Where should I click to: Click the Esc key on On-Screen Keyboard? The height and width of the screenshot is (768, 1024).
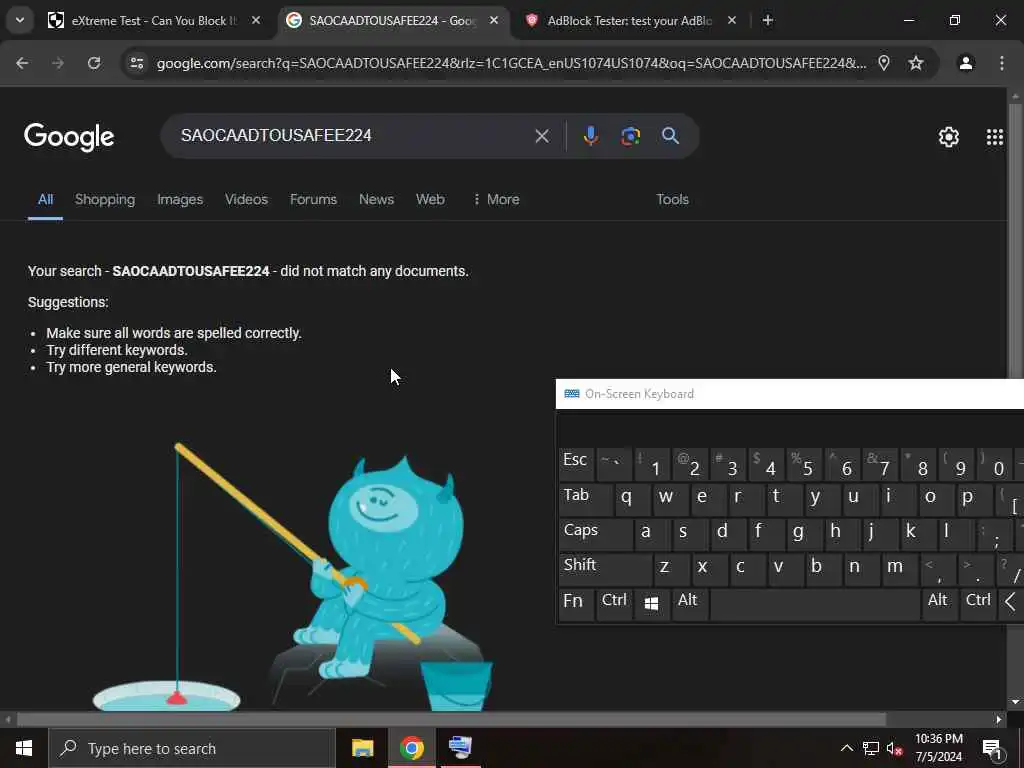coord(575,464)
